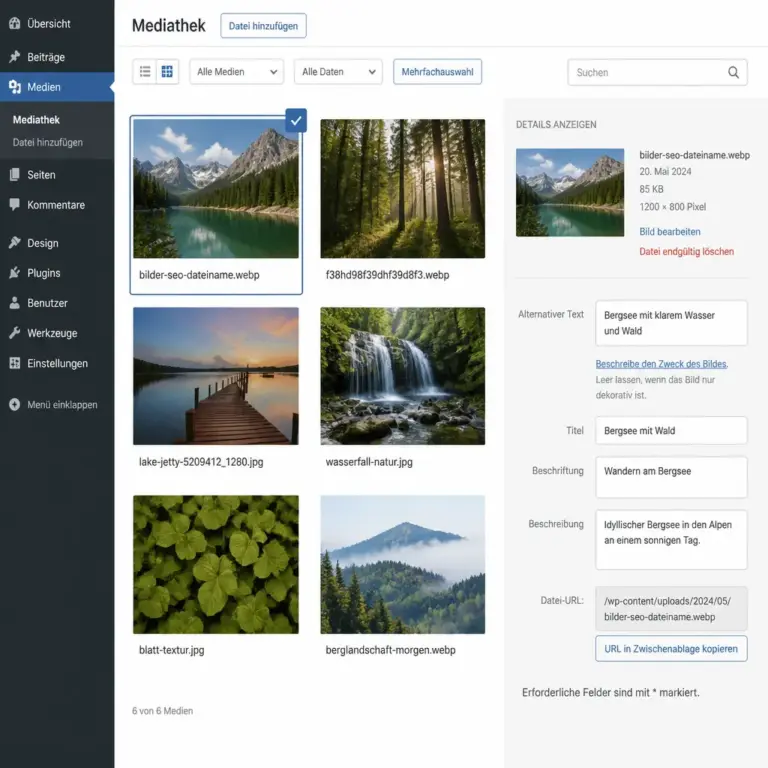Open the Medien sidebar menu
This screenshot has height=768, width=768.
tap(57, 87)
